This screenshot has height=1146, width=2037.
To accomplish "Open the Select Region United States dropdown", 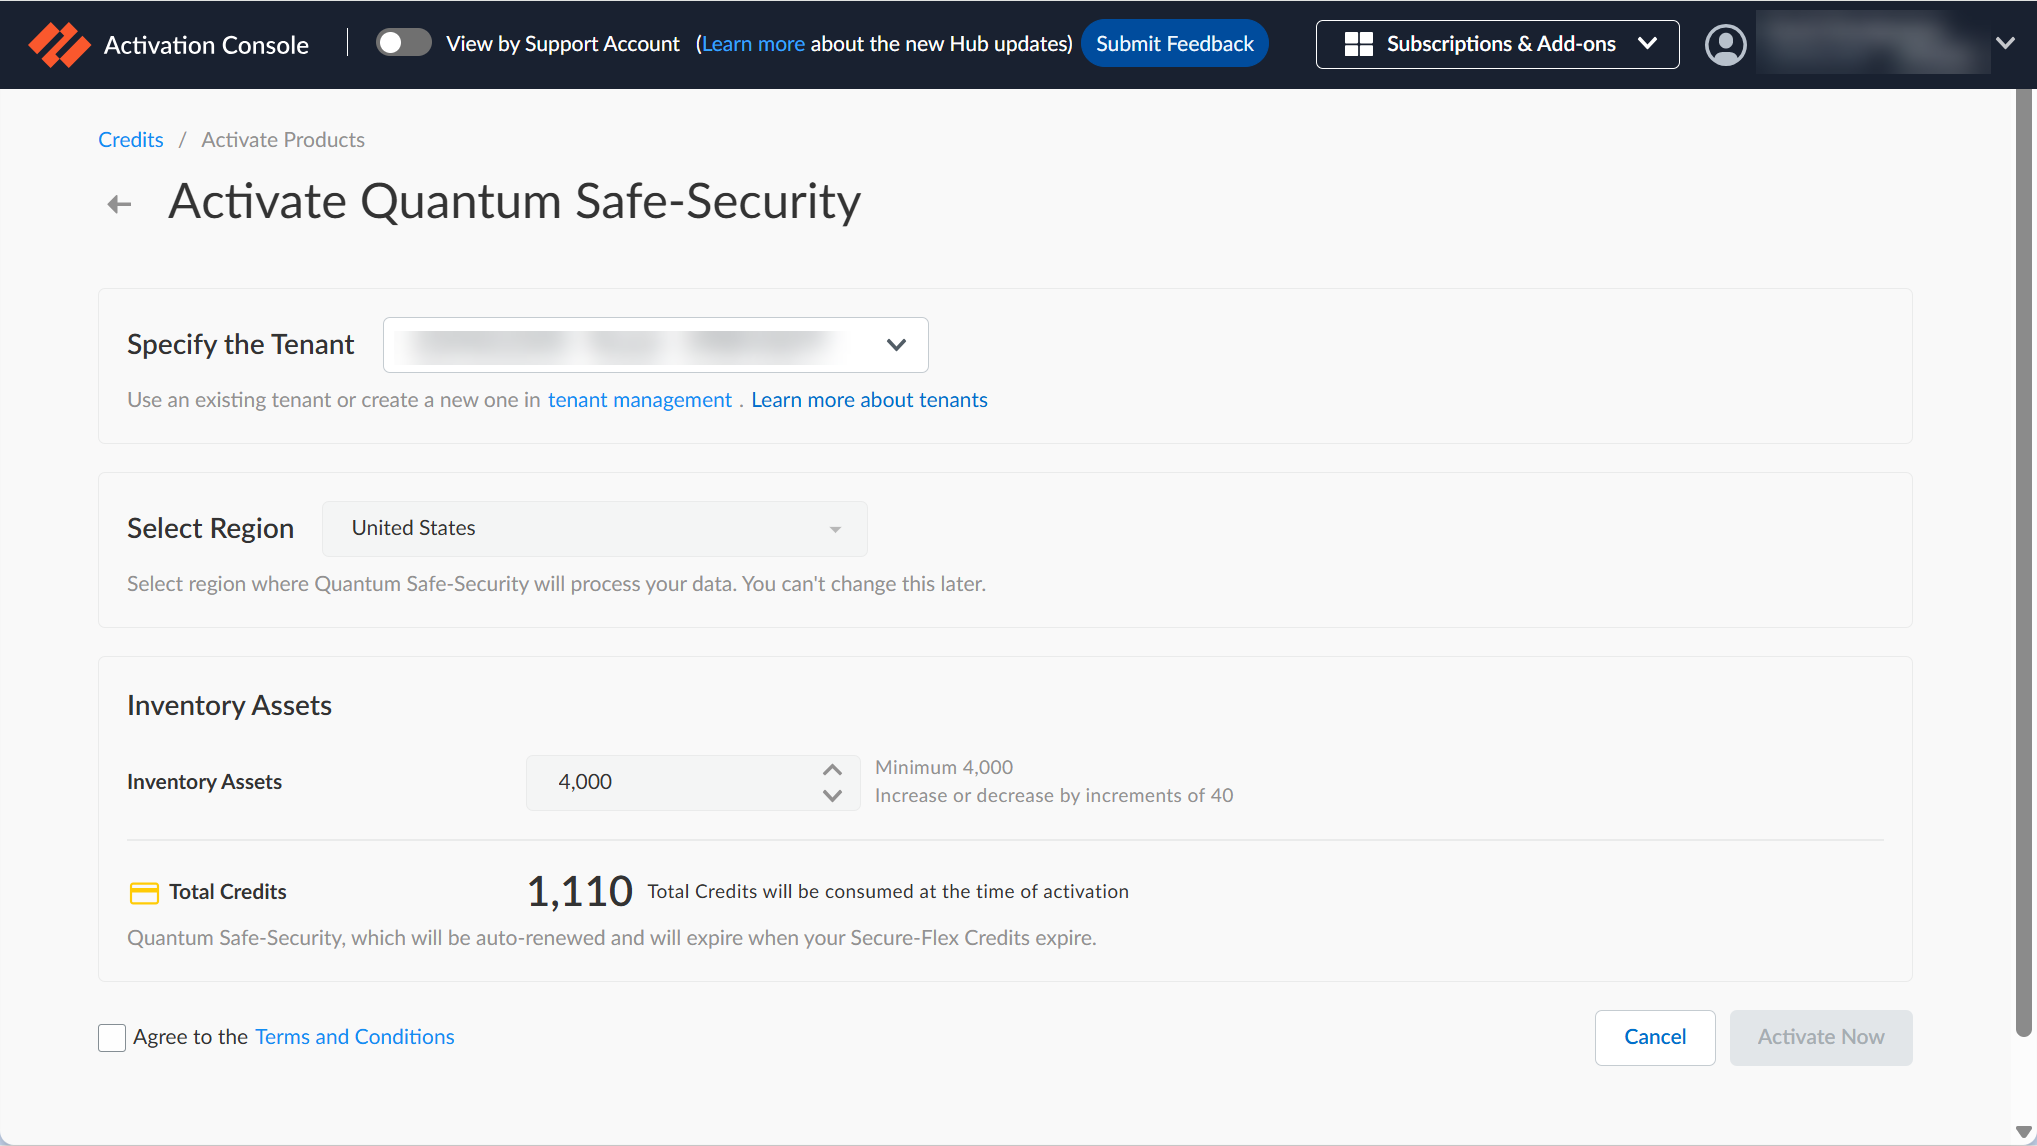I will pyautogui.click(x=594, y=528).
